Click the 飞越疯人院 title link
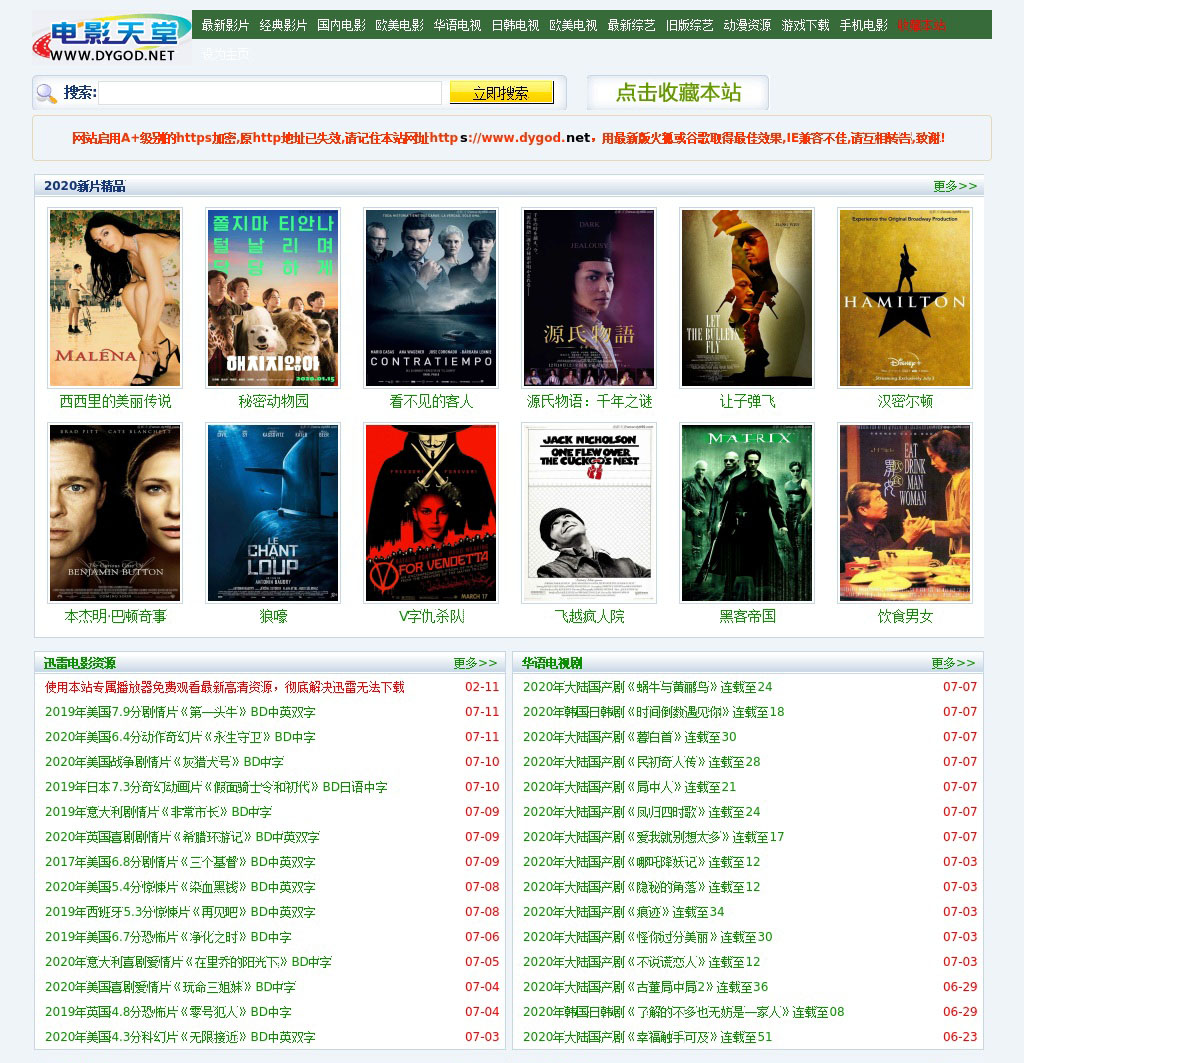The width and height of the screenshot is (1200, 1063). [x=589, y=617]
